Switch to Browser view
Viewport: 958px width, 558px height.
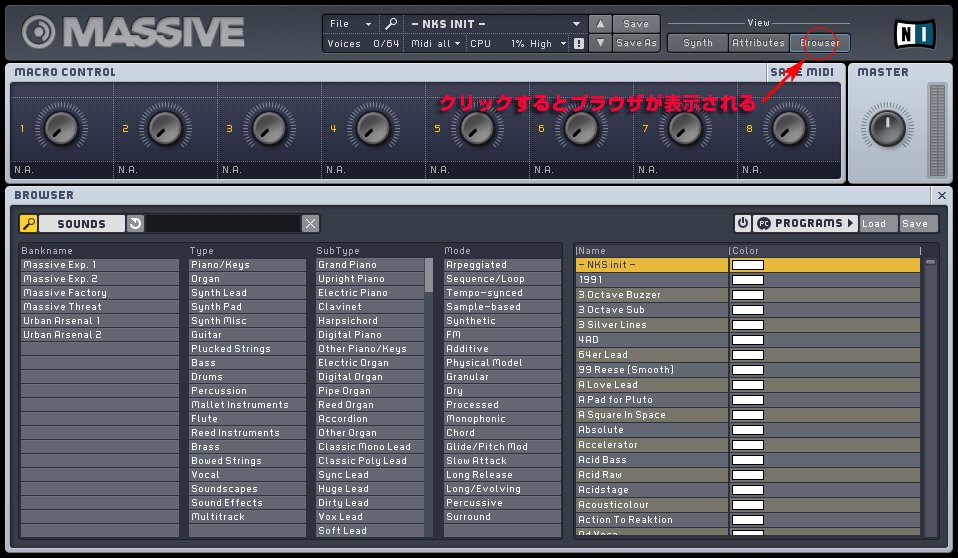[x=819, y=43]
